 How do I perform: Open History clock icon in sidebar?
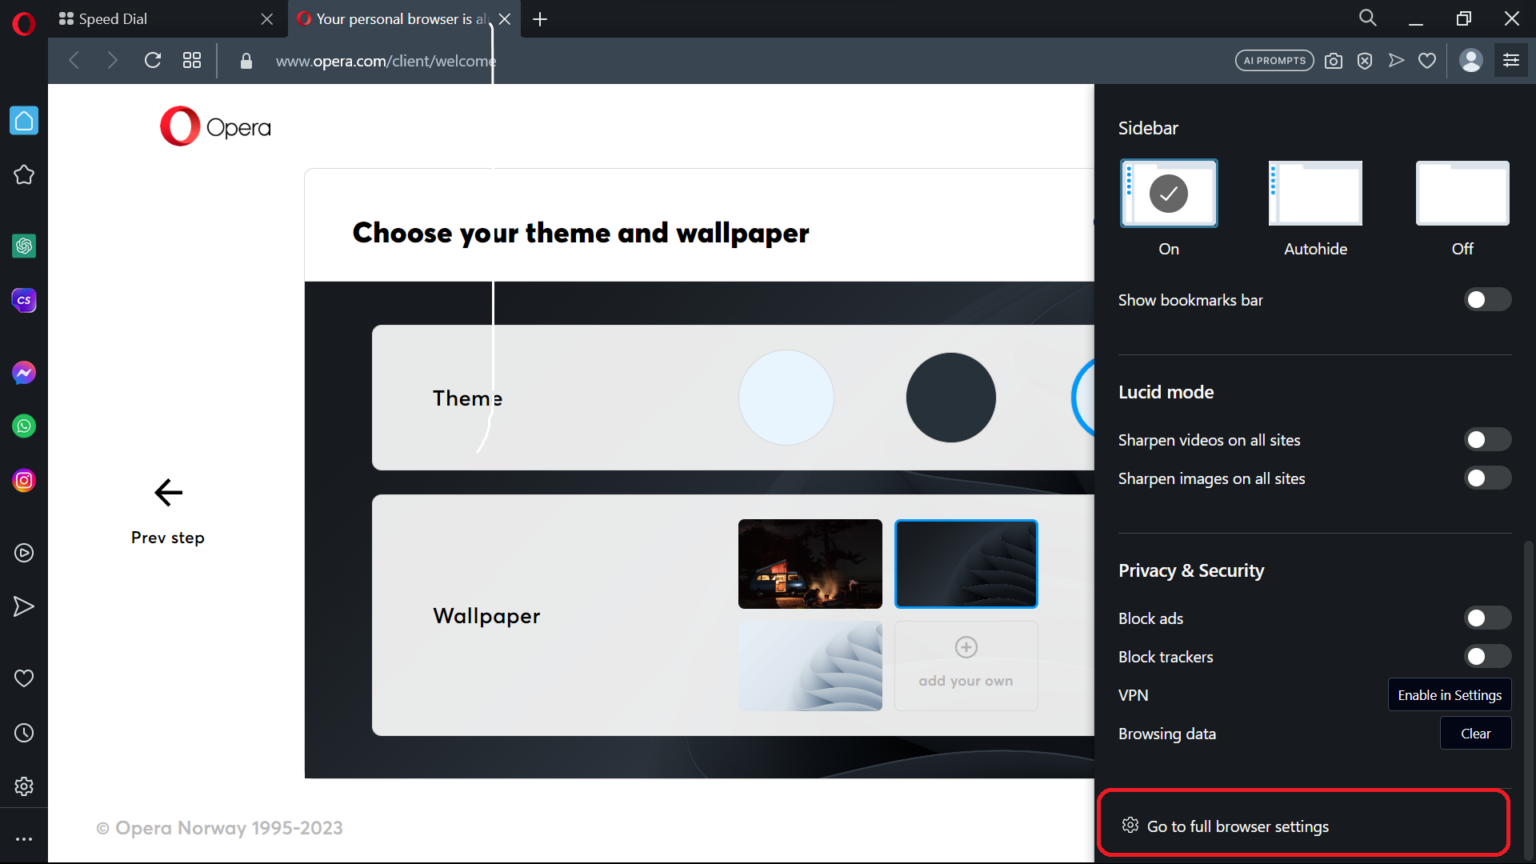click(x=24, y=733)
